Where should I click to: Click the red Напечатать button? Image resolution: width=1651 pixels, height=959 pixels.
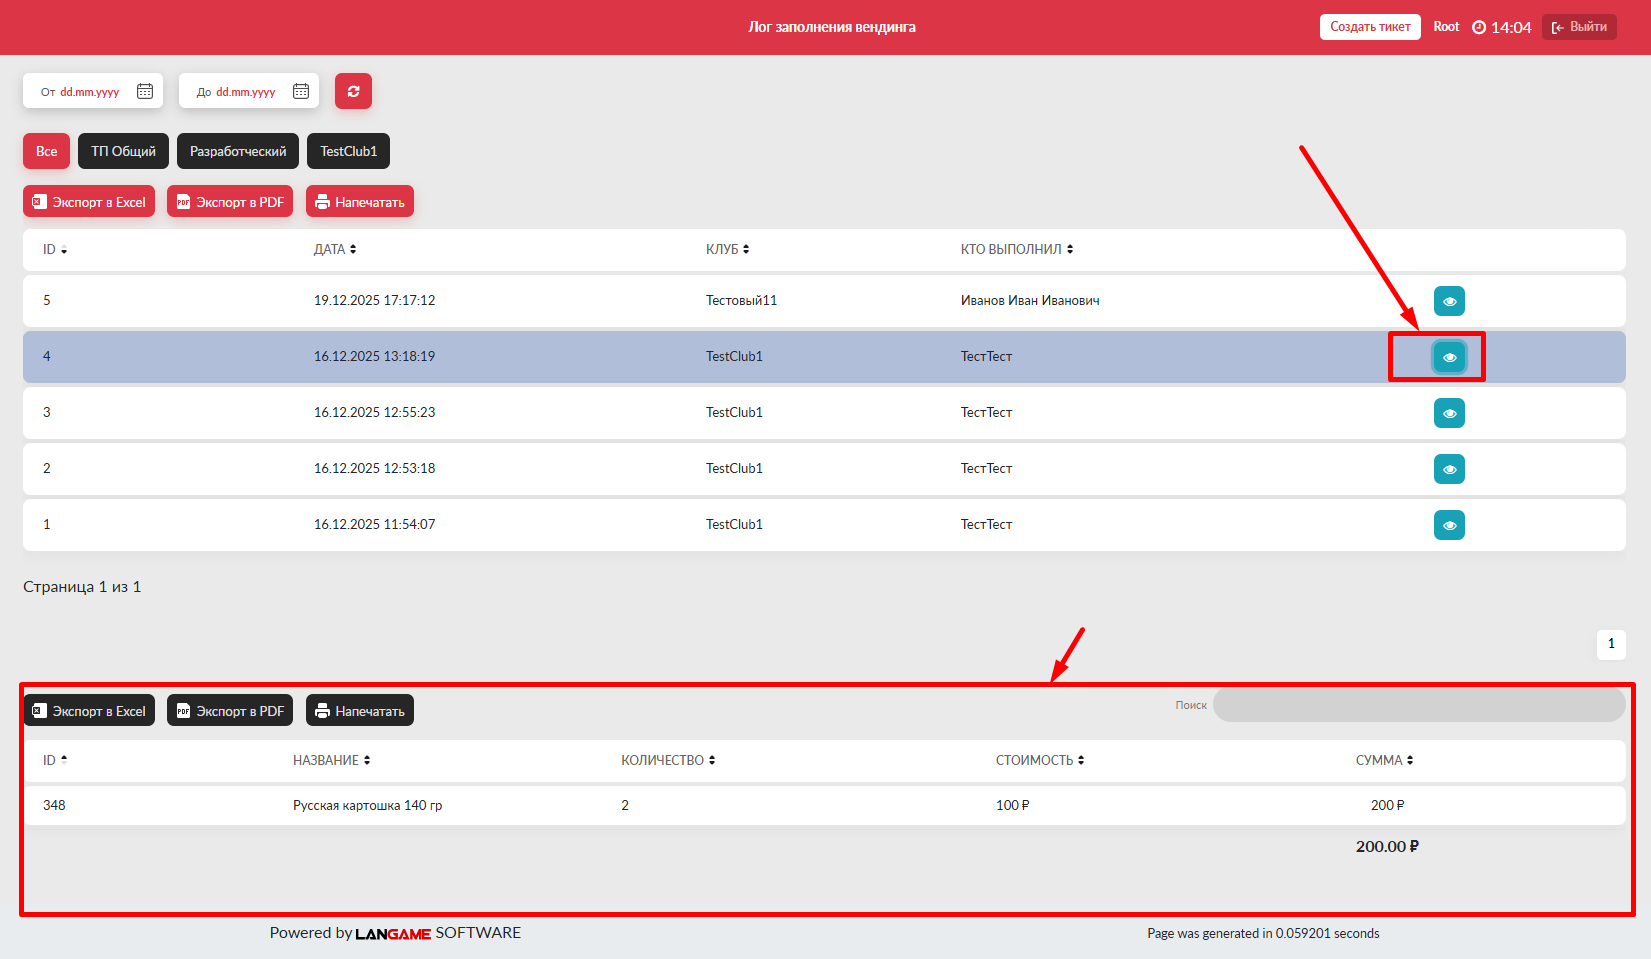[360, 202]
